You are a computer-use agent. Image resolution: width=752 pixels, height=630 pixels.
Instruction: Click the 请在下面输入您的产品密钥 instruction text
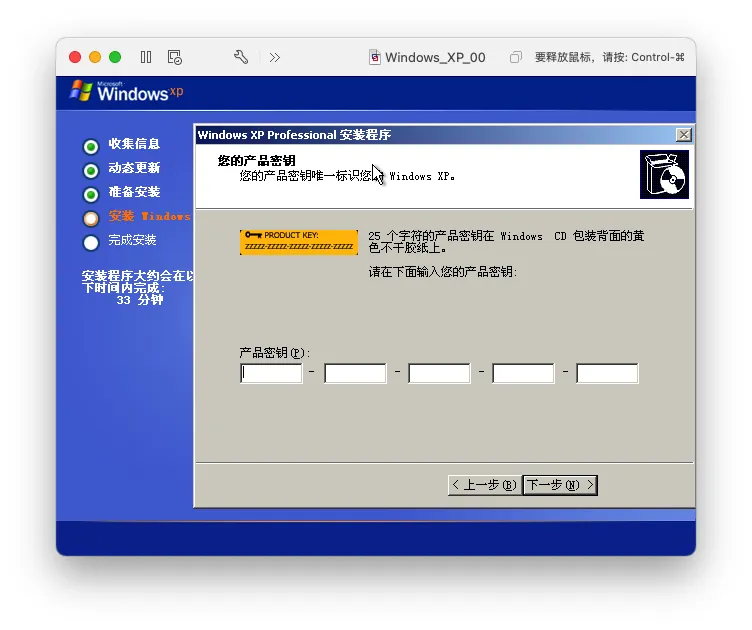443,272
